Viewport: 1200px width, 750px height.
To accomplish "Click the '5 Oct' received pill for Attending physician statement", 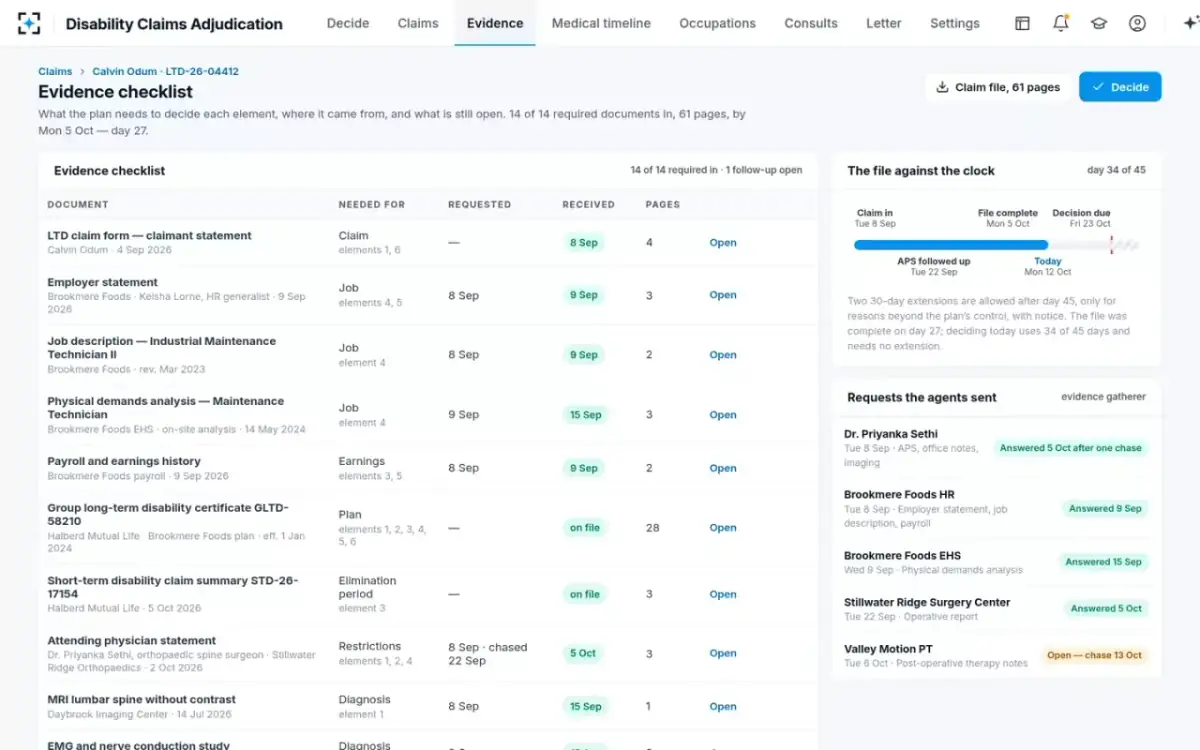I will [583, 653].
